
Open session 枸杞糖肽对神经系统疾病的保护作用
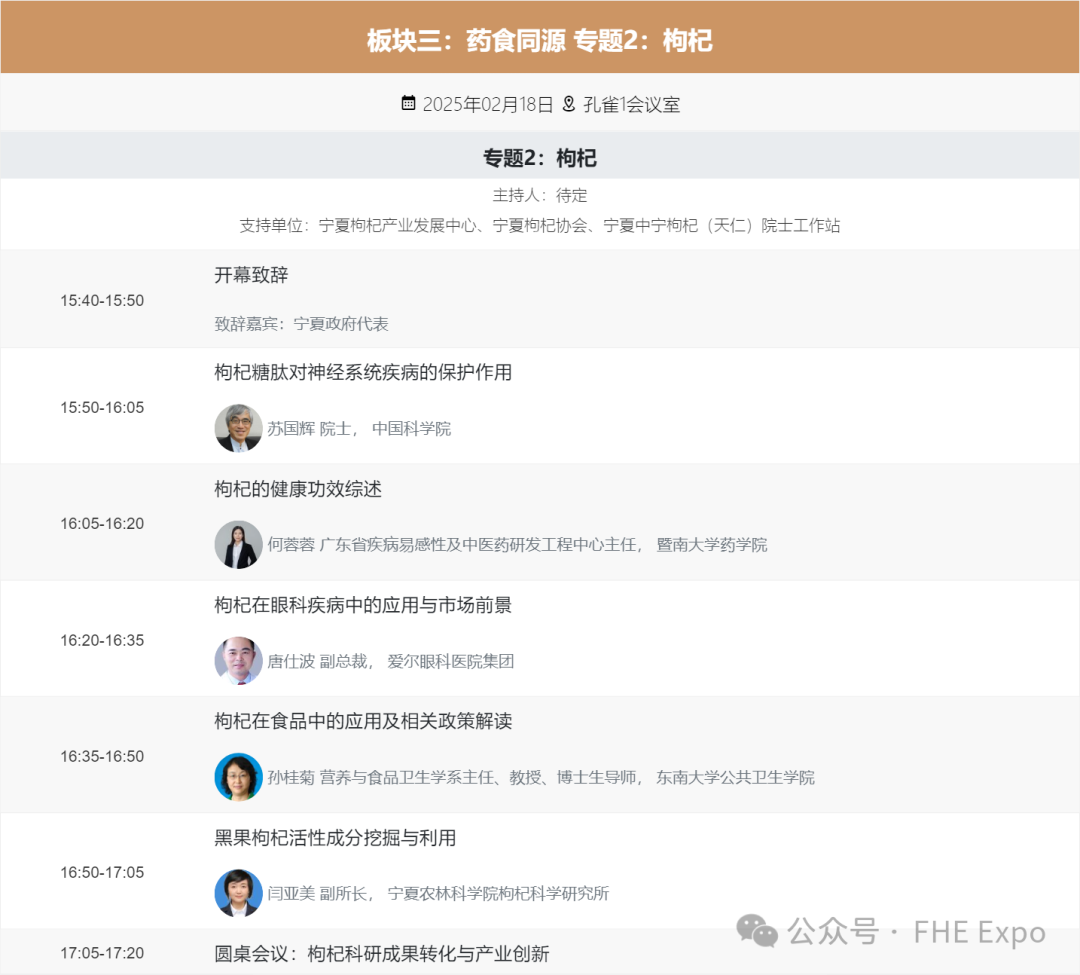pos(363,373)
